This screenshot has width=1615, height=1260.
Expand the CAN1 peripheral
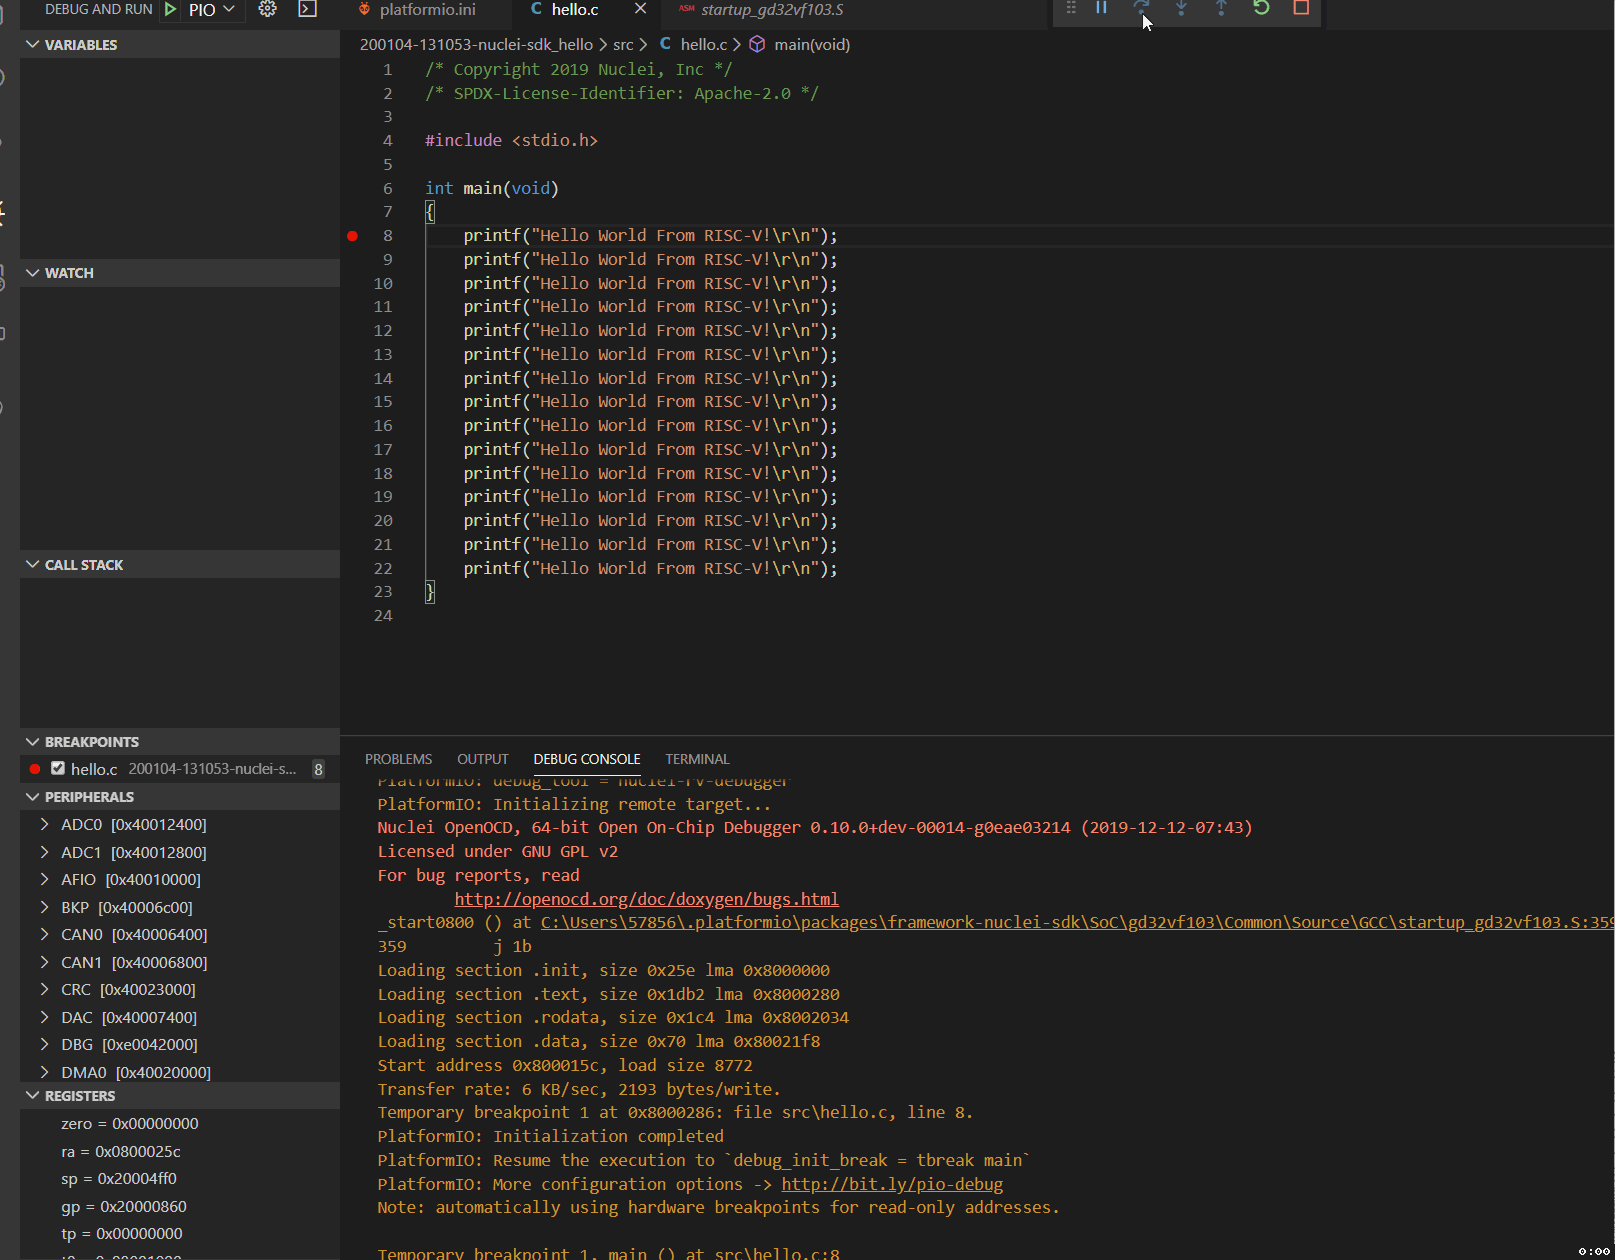[44, 962]
